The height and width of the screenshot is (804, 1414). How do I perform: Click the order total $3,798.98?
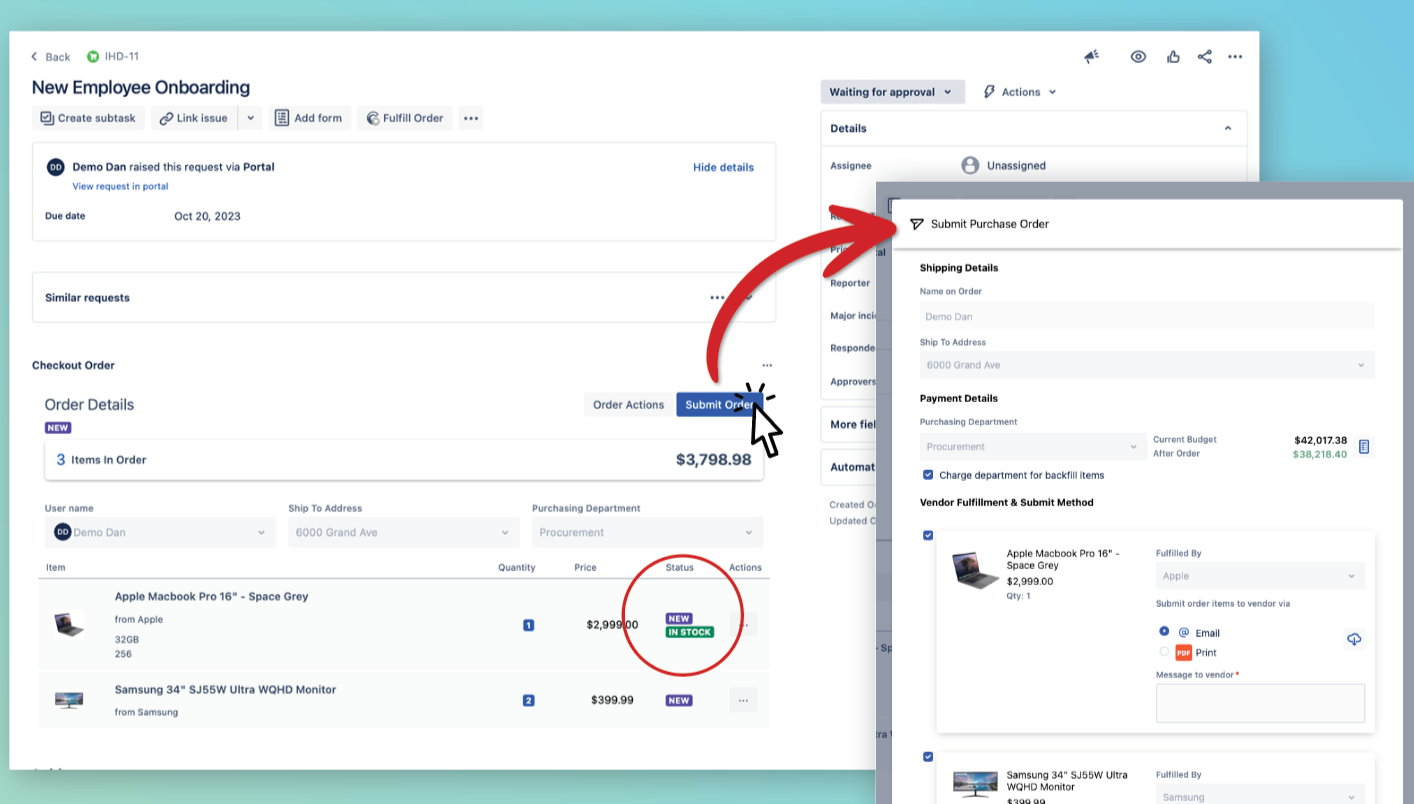click(713, 460)
